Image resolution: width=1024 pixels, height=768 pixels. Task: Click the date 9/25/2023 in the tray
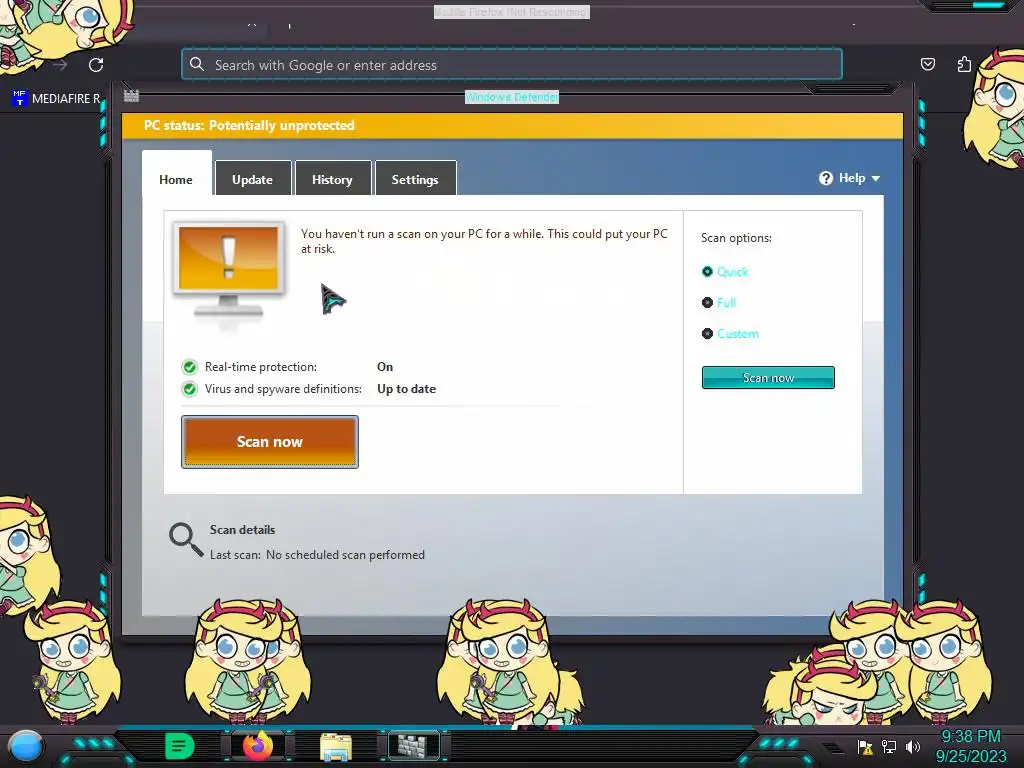(x=971, y=756)
